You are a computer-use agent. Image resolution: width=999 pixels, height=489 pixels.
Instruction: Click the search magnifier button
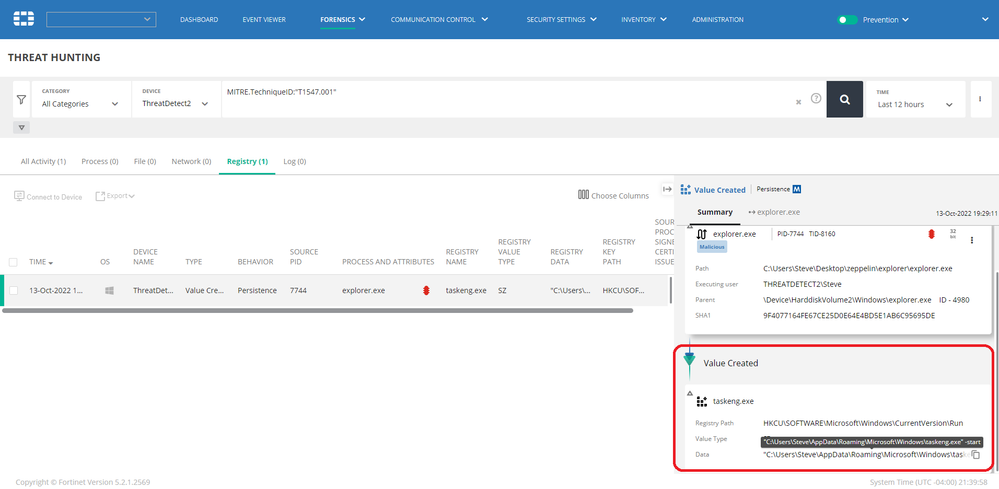844,99
